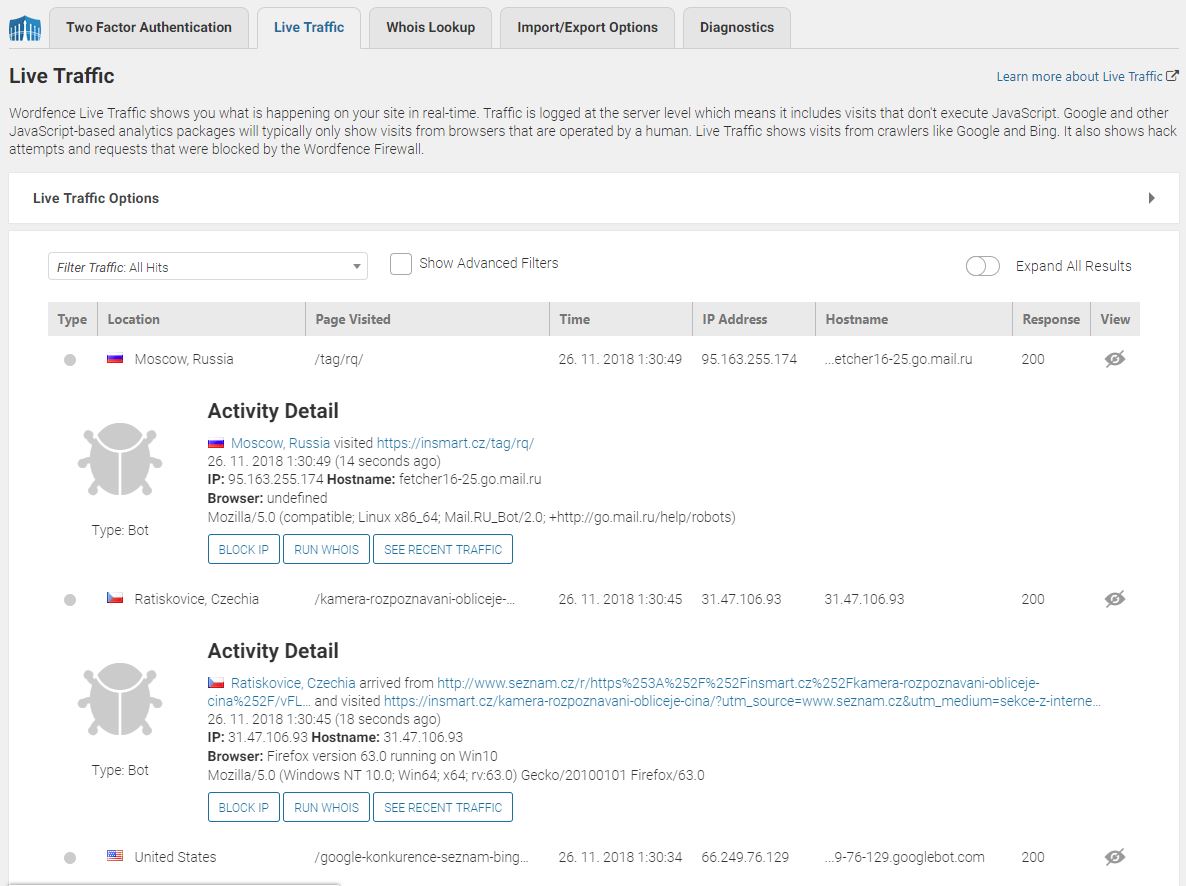The image size is (1186, 886).
Task: Open the https://insmart.cz/tag/rq/ link
Action: [x=455, y=443]
